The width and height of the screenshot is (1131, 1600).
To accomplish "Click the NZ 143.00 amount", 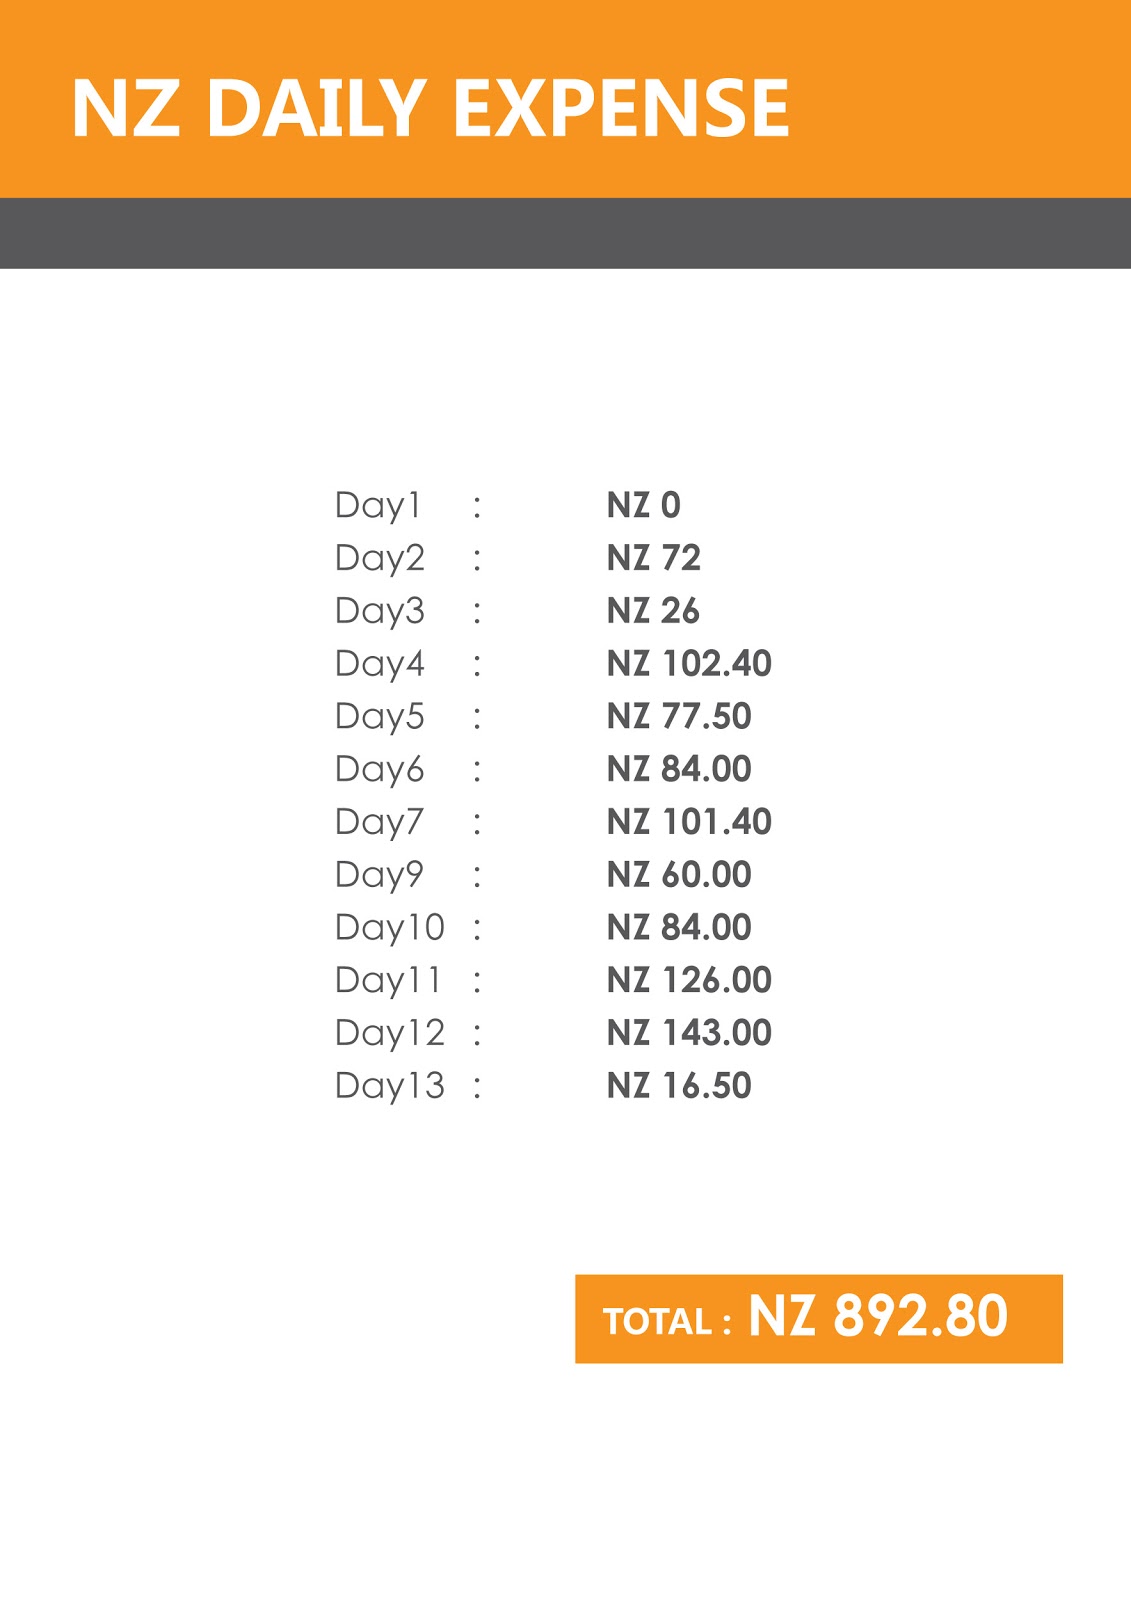I will (689, 1033).
